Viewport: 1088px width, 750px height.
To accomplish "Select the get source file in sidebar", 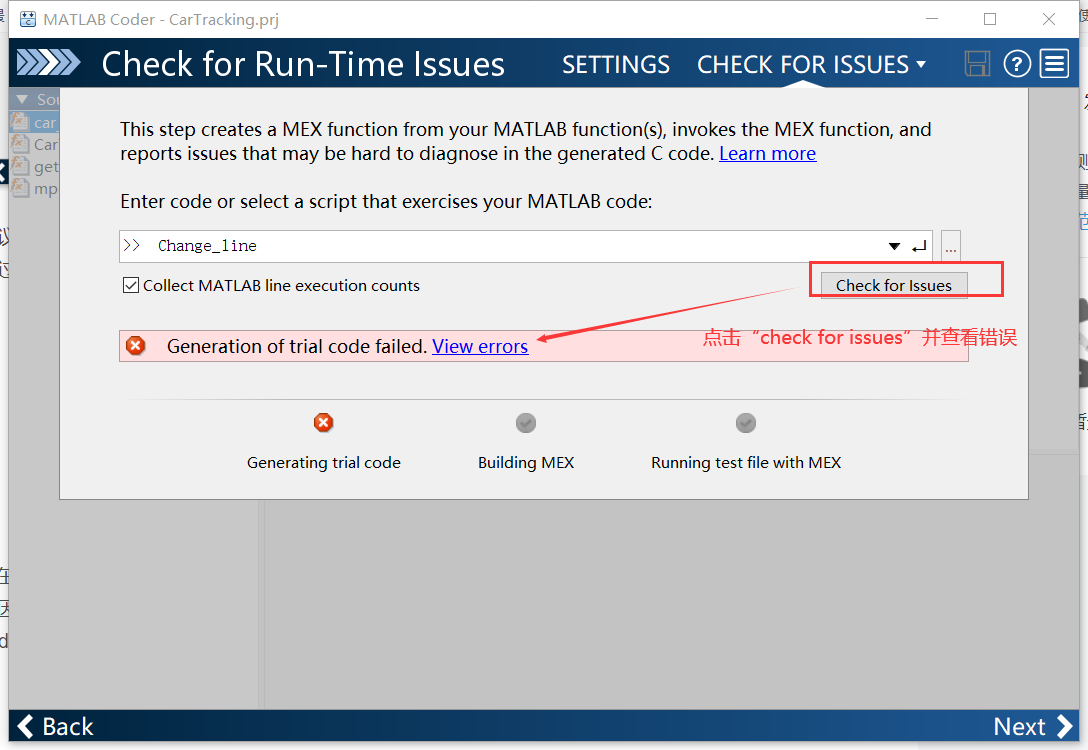I will (x=35, y=167).
